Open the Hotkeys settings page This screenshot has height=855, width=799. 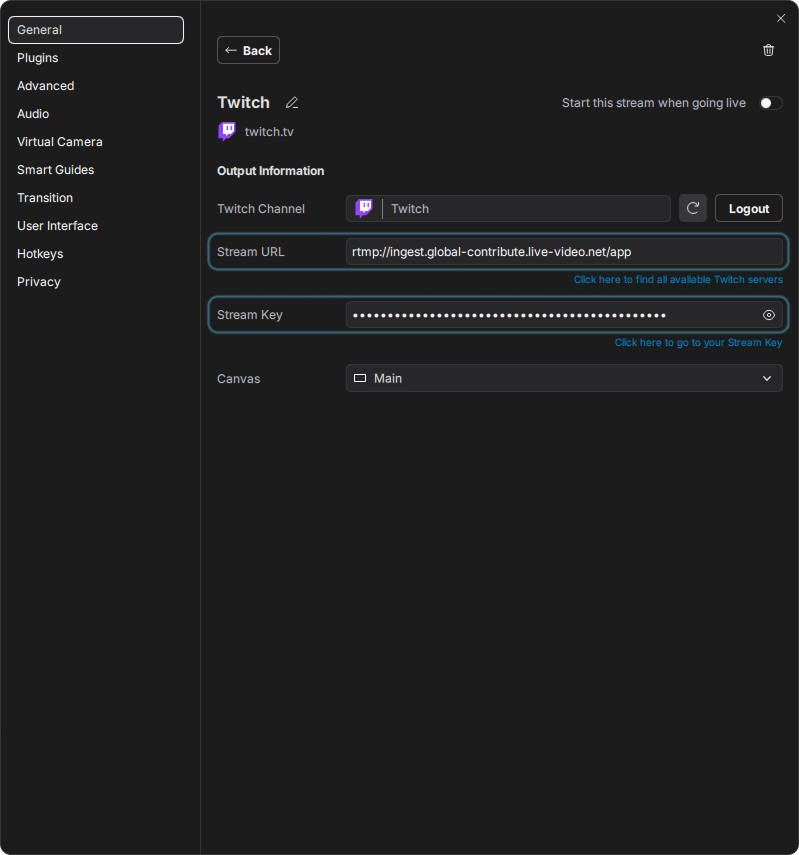point(40,254)
